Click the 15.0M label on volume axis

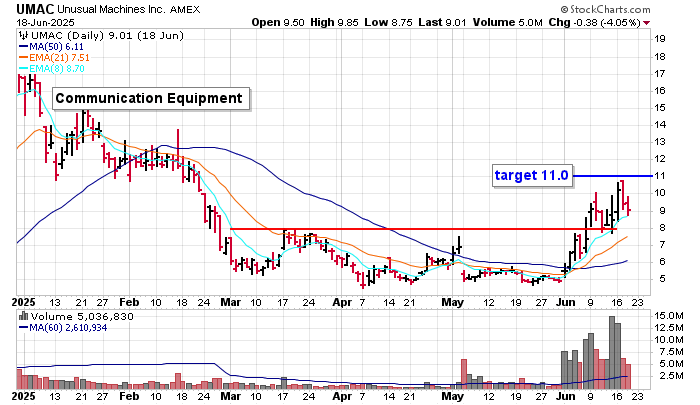[669, 316]
